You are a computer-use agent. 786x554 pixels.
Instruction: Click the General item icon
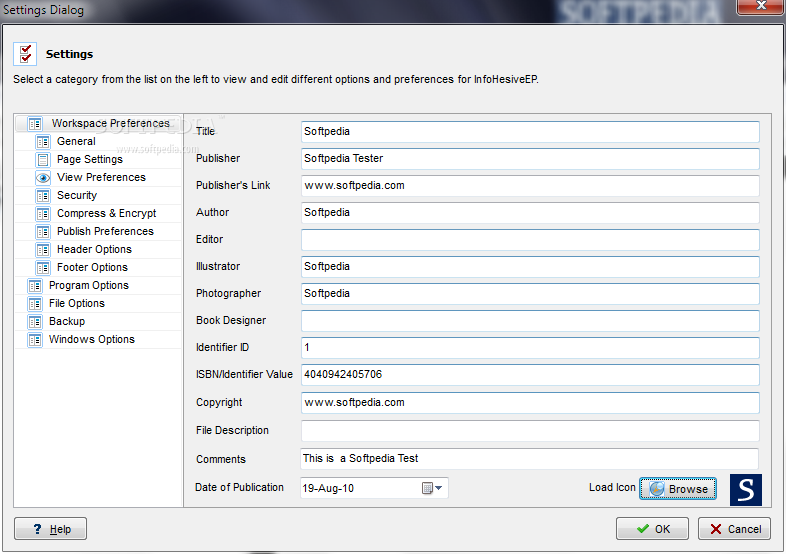click(43, 142)
